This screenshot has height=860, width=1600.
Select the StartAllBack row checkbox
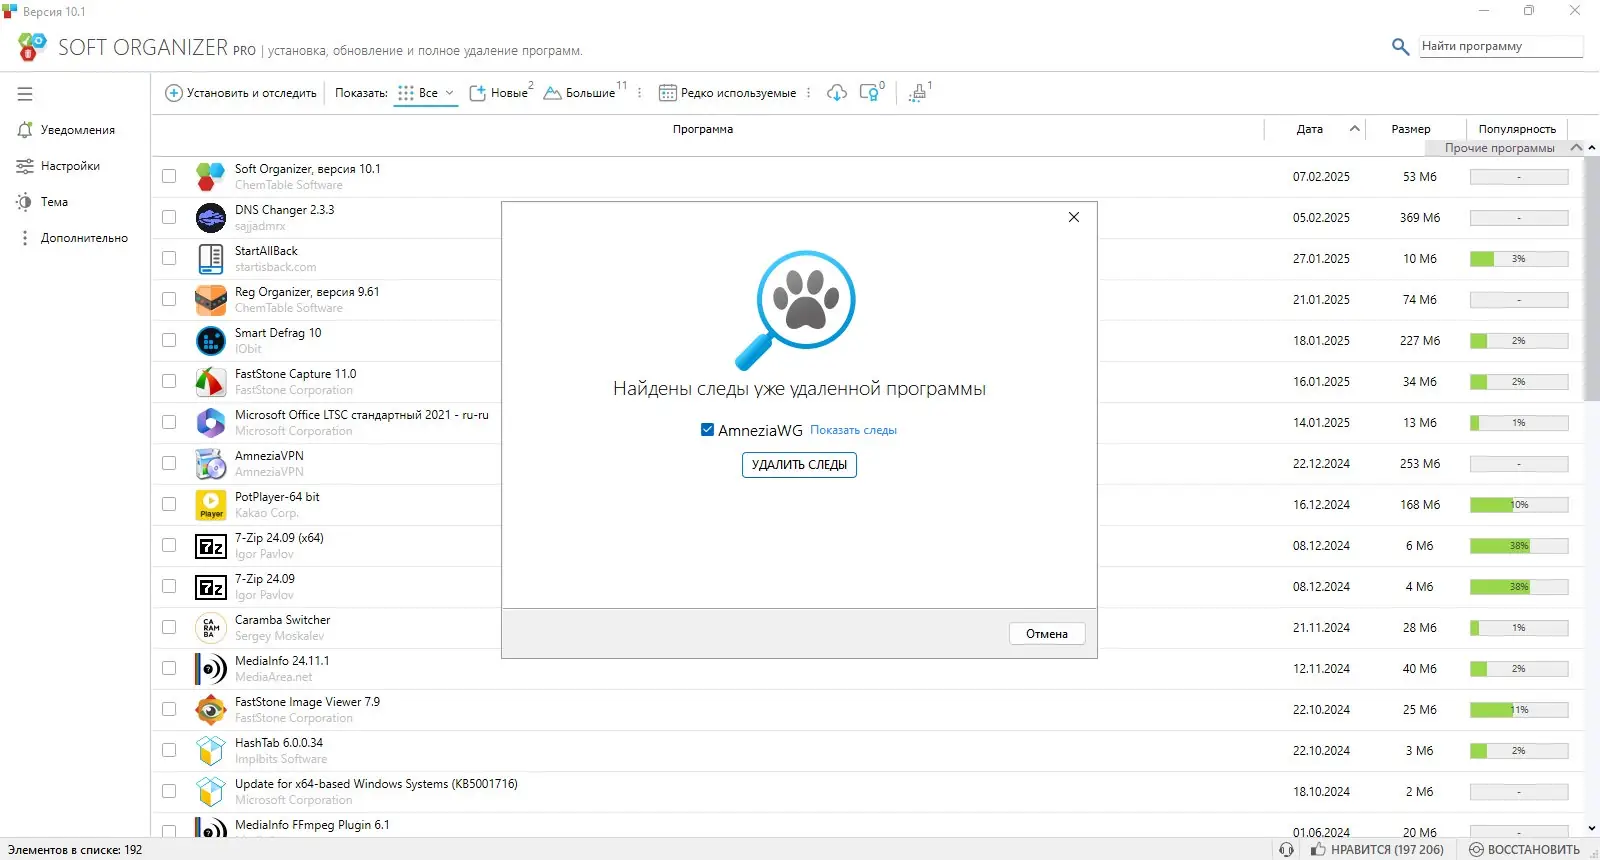click(x=169, y=259)
